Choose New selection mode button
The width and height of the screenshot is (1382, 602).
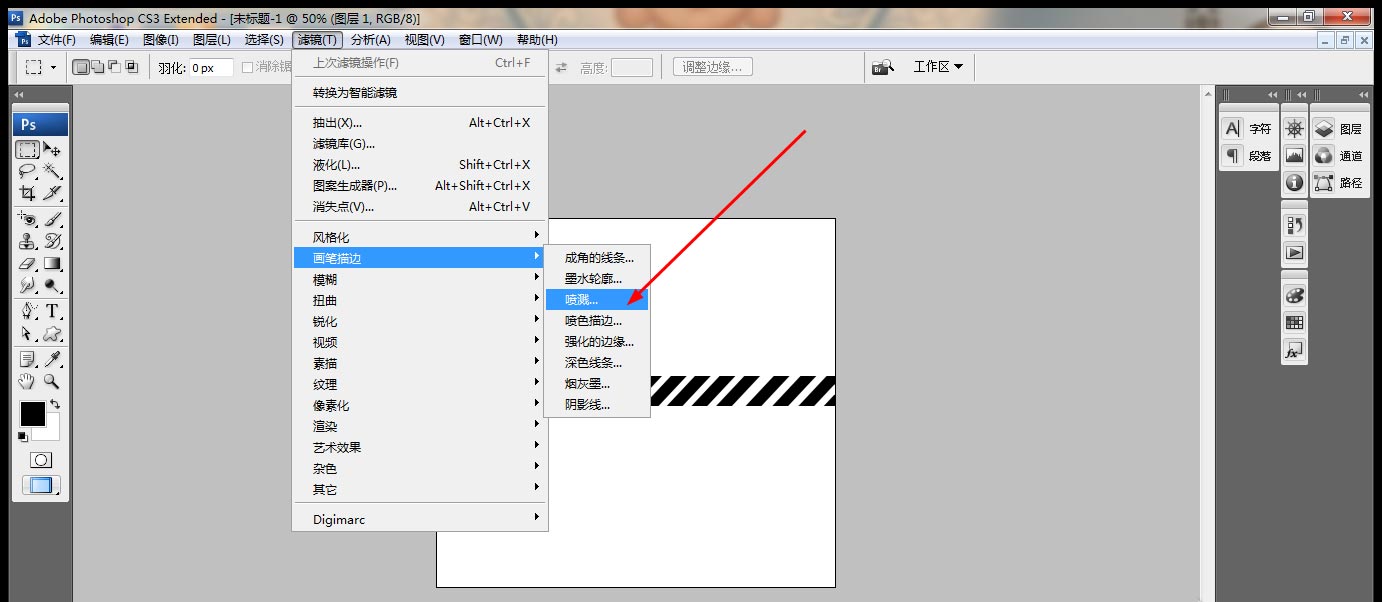click(x=82, y=67)
